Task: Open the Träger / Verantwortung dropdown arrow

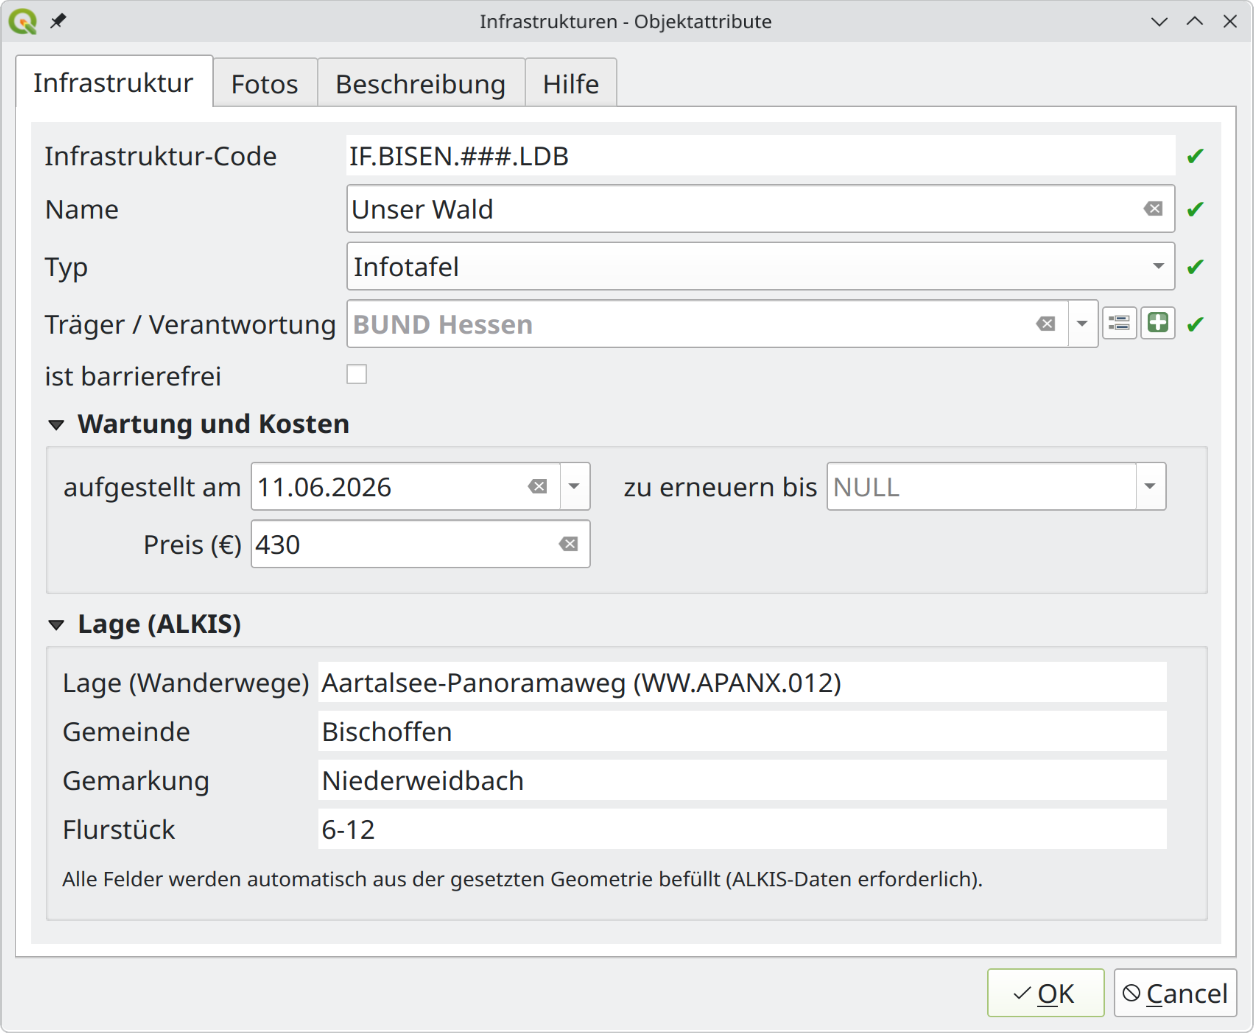Action: [x=1082, y=324]
